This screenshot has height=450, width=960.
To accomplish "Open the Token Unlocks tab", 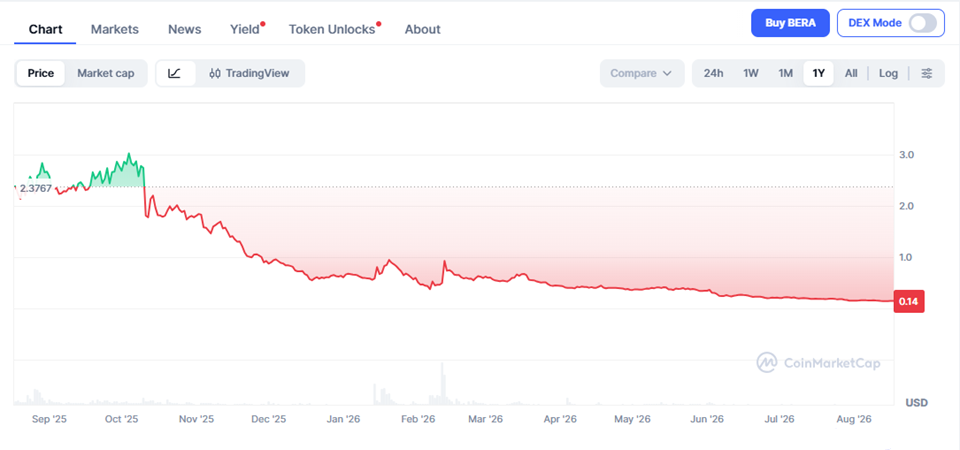I will (332, 29).
